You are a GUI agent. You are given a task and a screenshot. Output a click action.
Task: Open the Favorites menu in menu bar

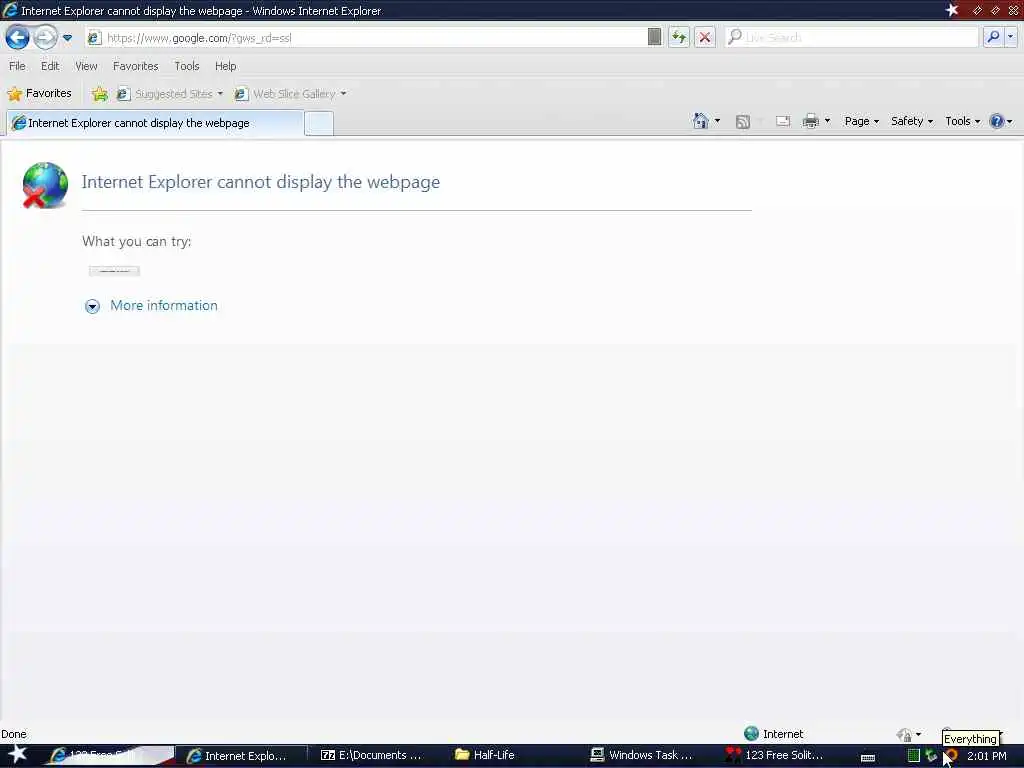click(x=135, y=66)
